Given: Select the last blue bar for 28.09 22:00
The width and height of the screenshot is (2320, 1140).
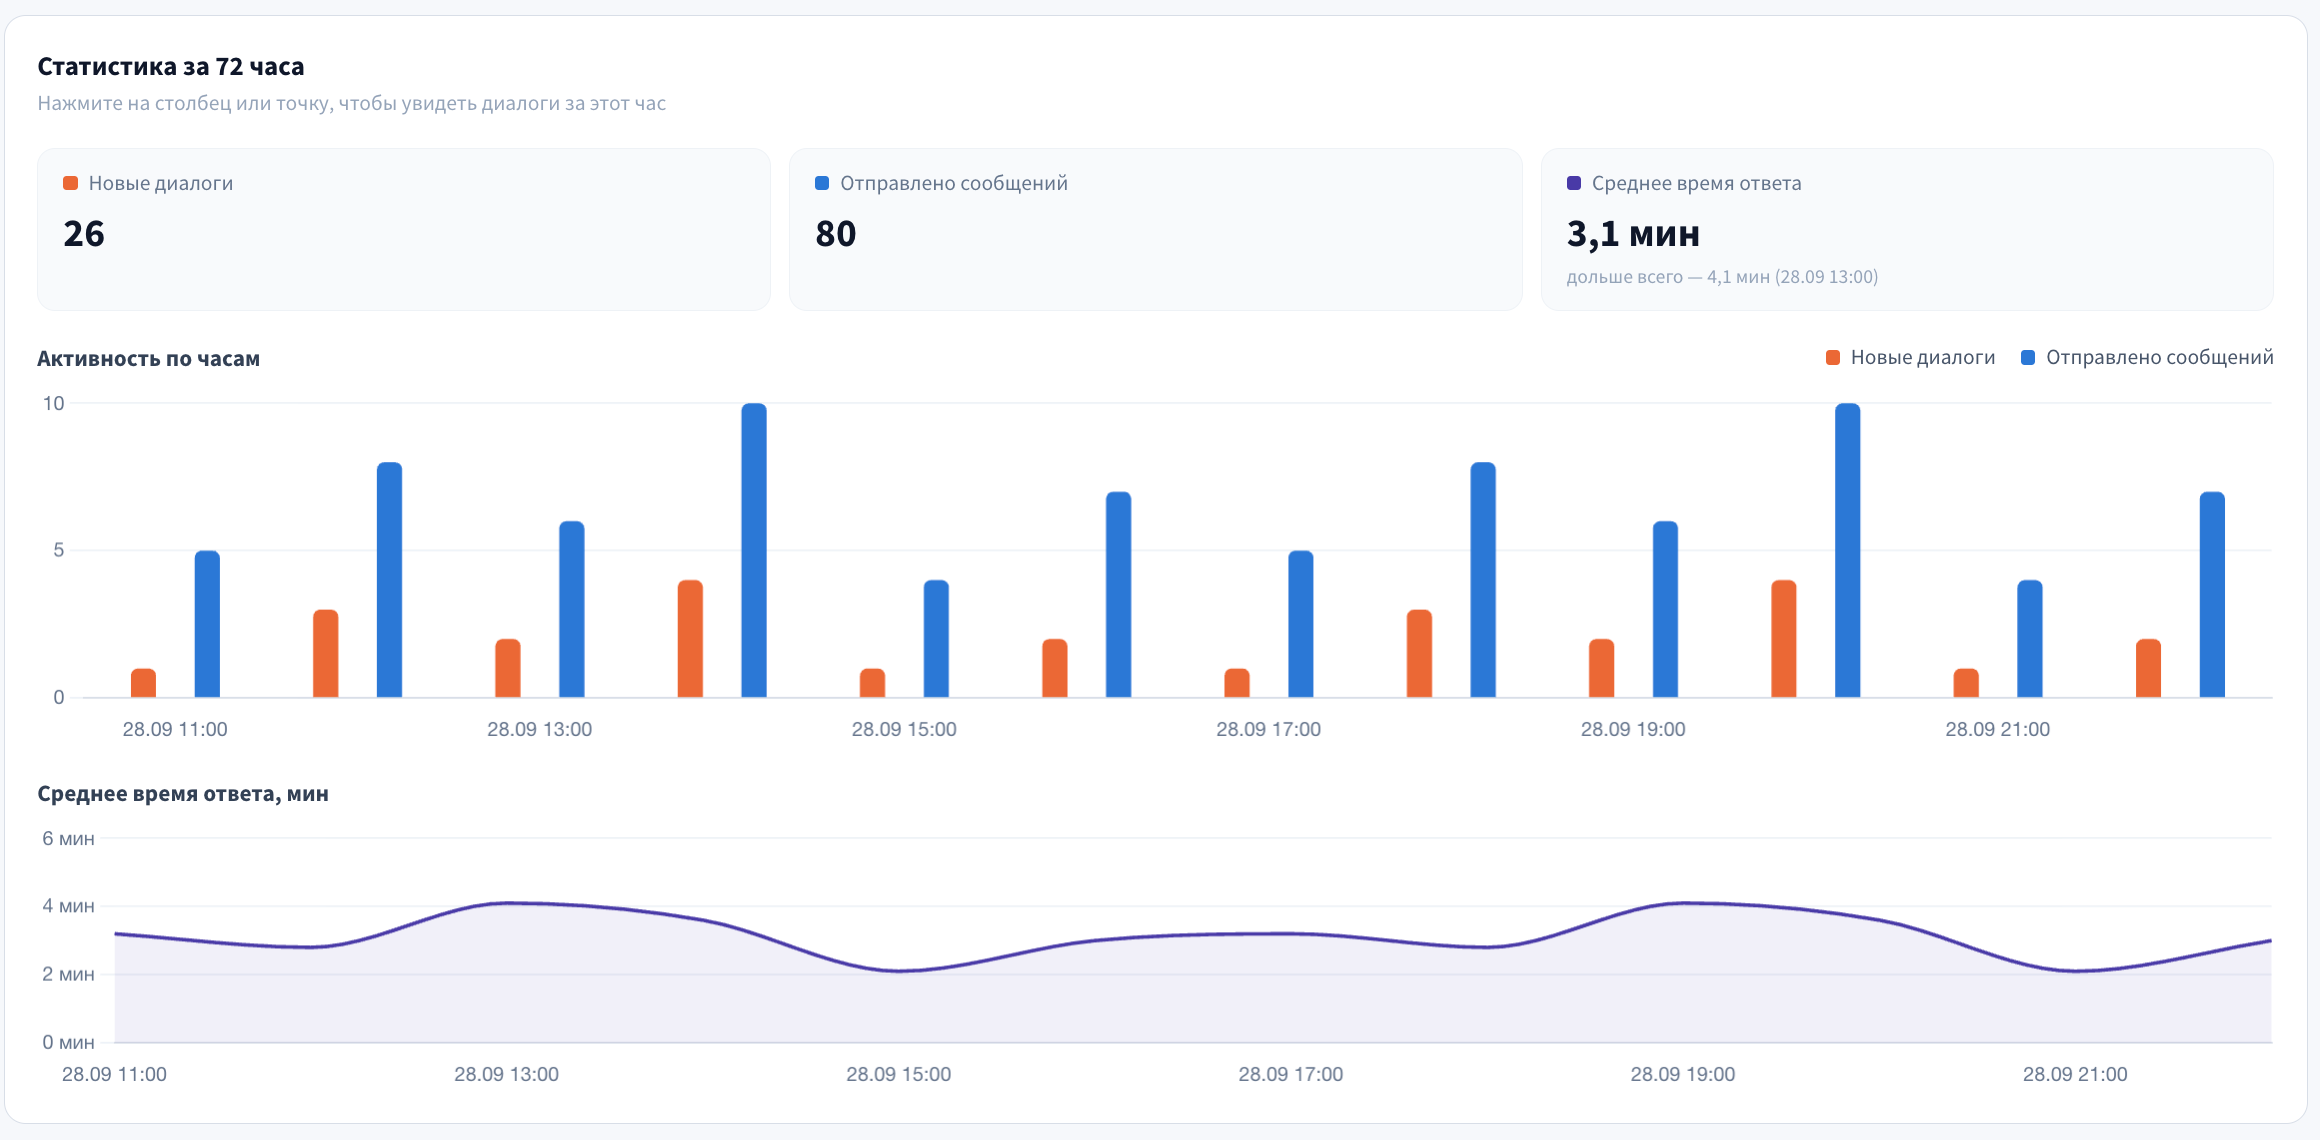Looking at the screenshot, I should tap(2212, 594).
